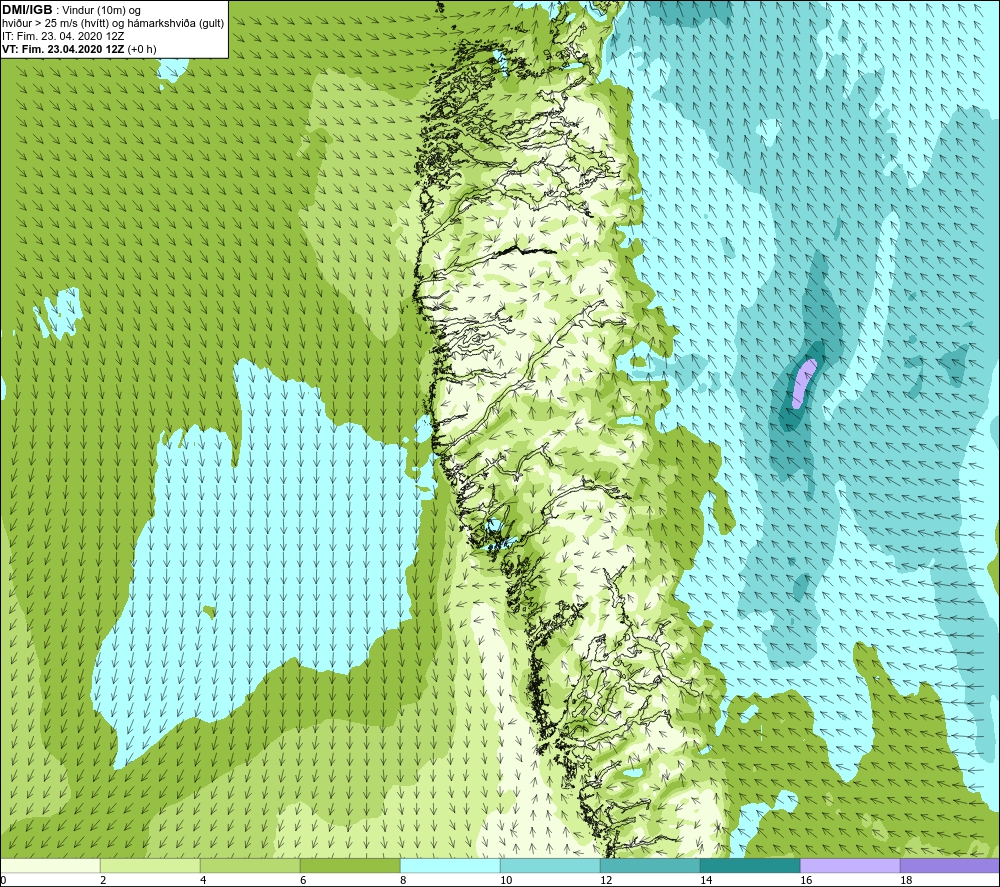Viewport: 1000px width, 887px height.
Task: Click the legend tick label '18'
Action: click(906, 881)
